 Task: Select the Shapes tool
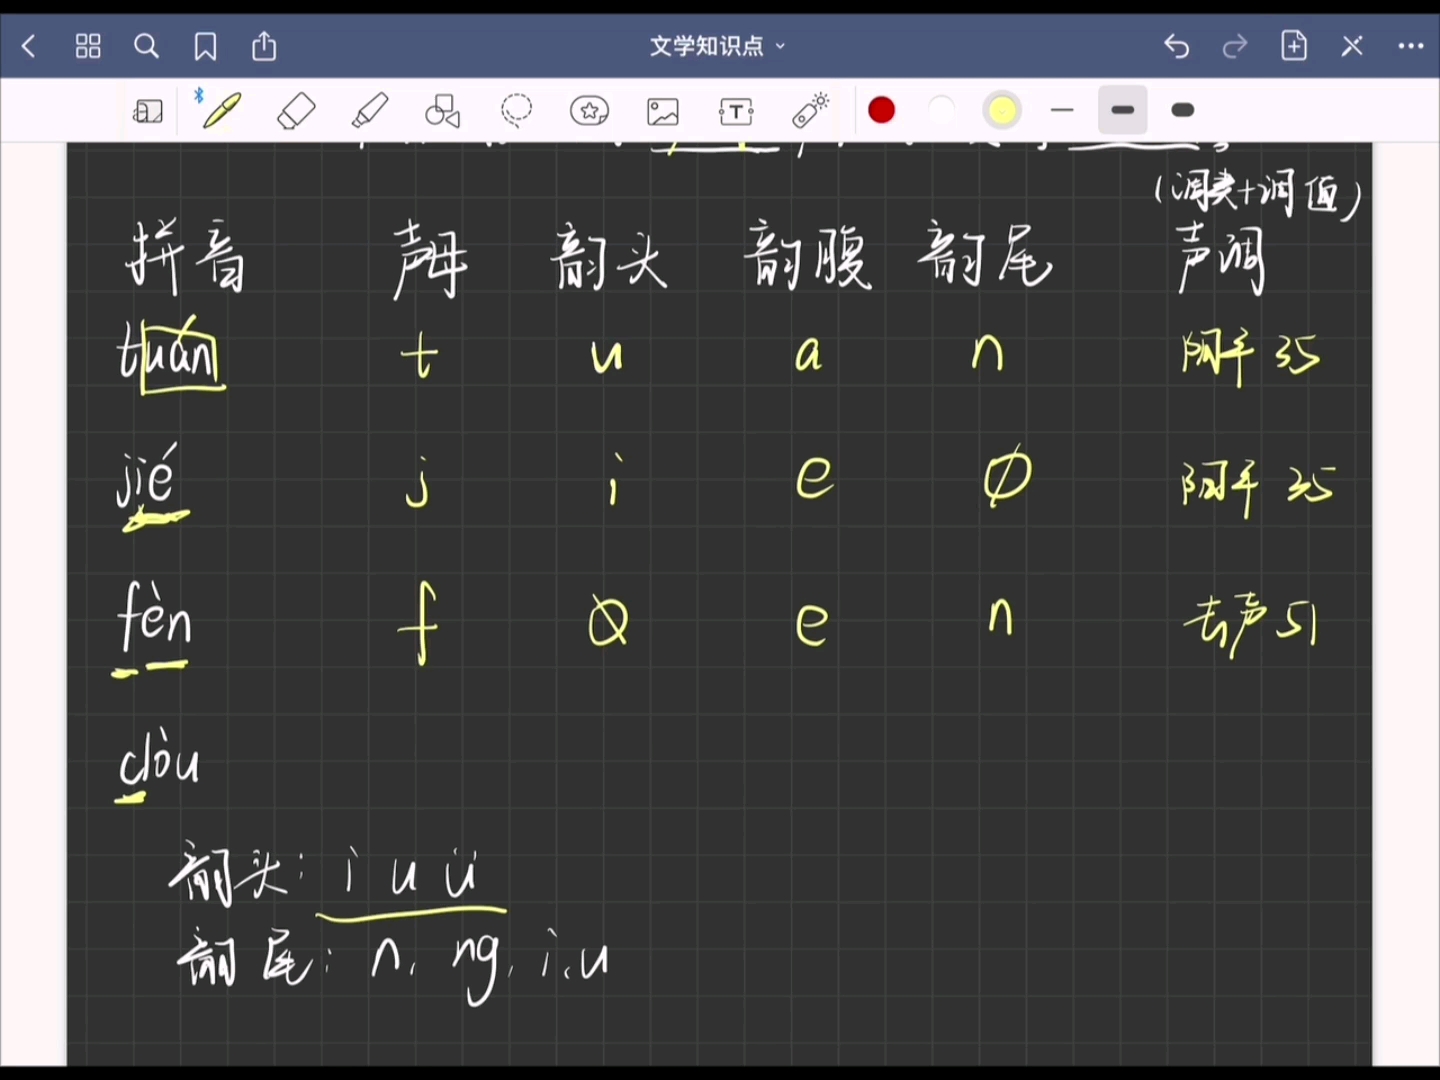443,111
